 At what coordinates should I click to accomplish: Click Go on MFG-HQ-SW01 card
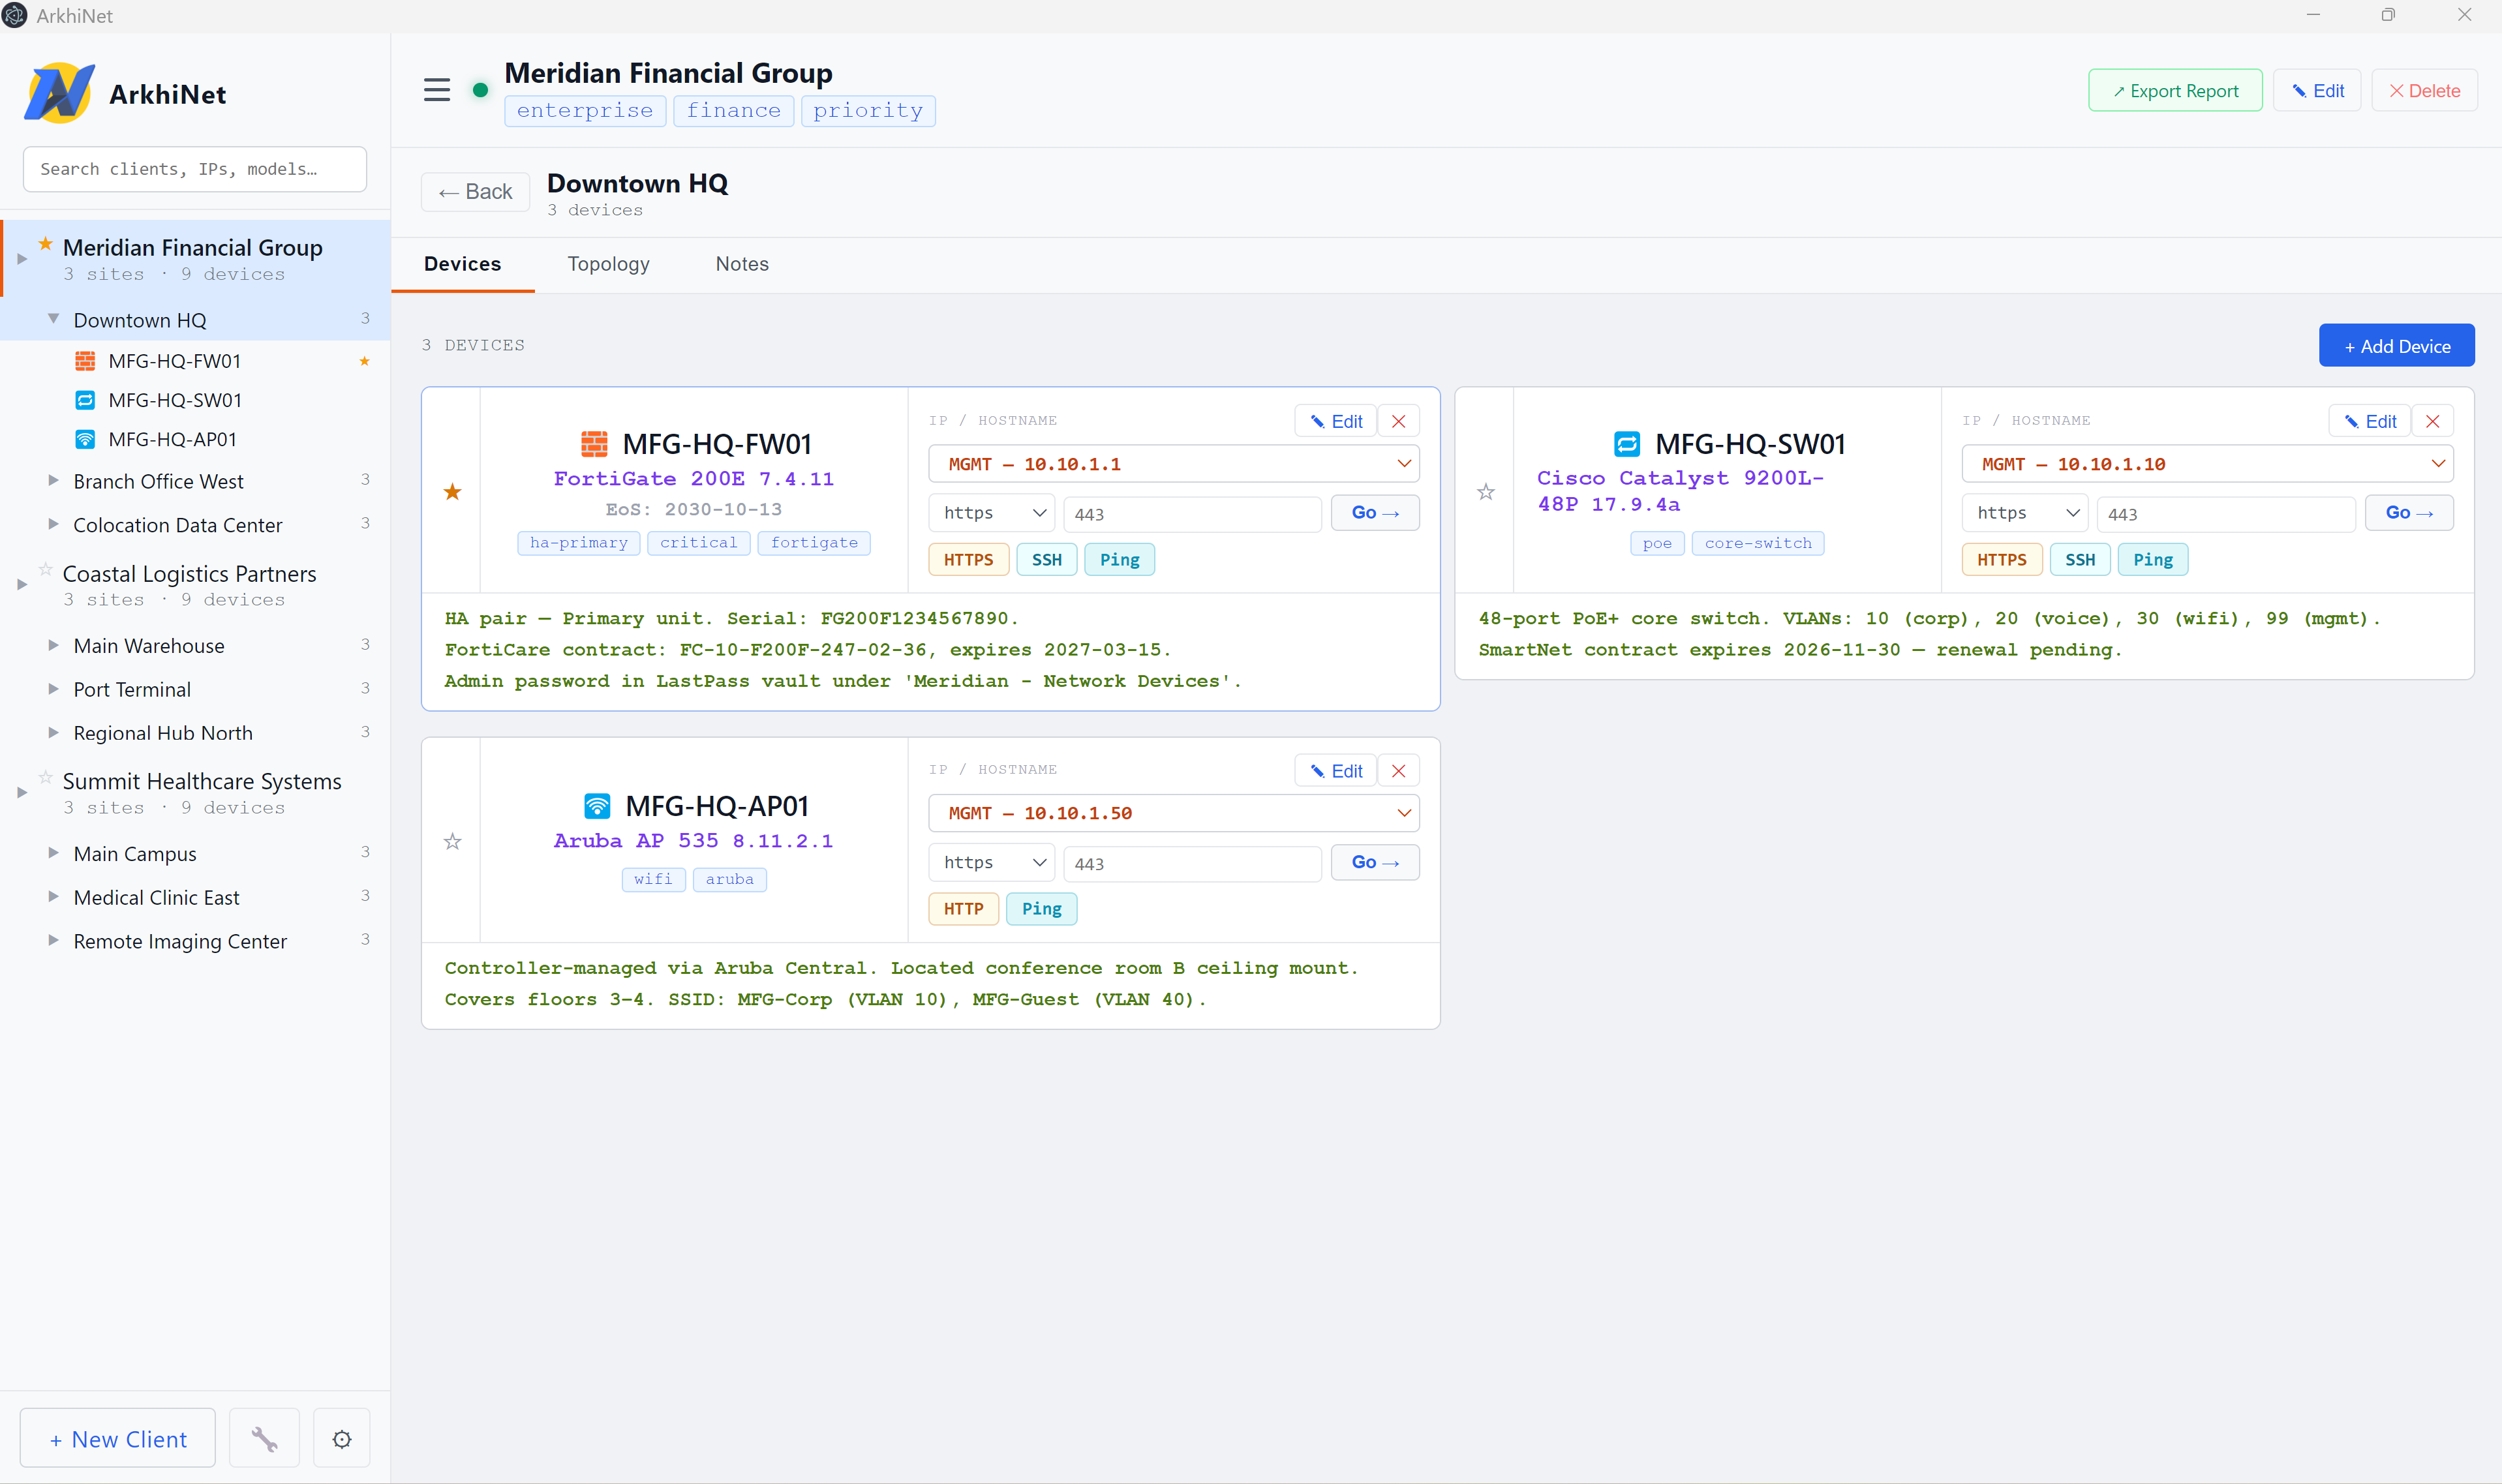pyautogui.click(x=2408, y=513)
